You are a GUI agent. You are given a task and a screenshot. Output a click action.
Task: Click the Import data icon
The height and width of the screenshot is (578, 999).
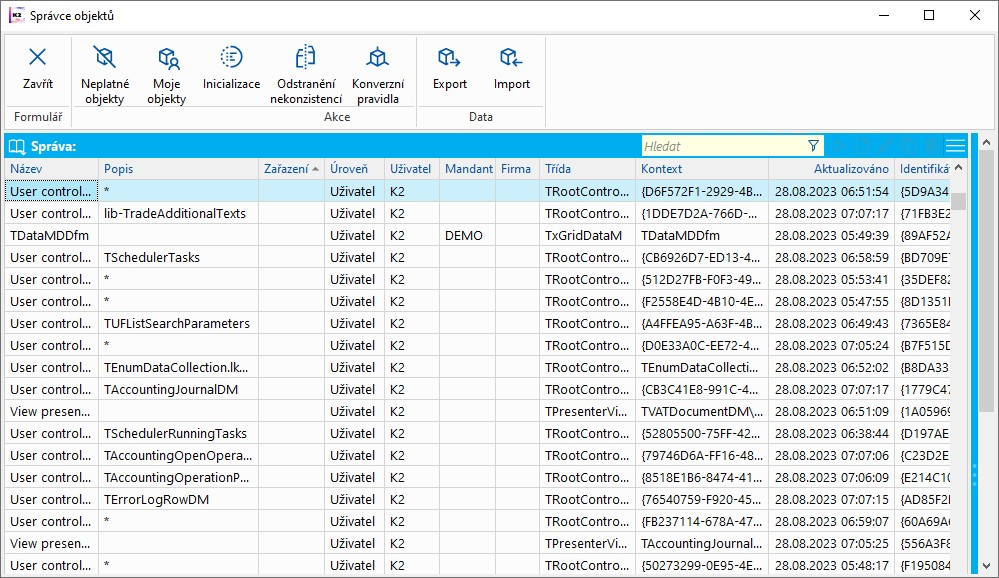(x=511, y=58)
